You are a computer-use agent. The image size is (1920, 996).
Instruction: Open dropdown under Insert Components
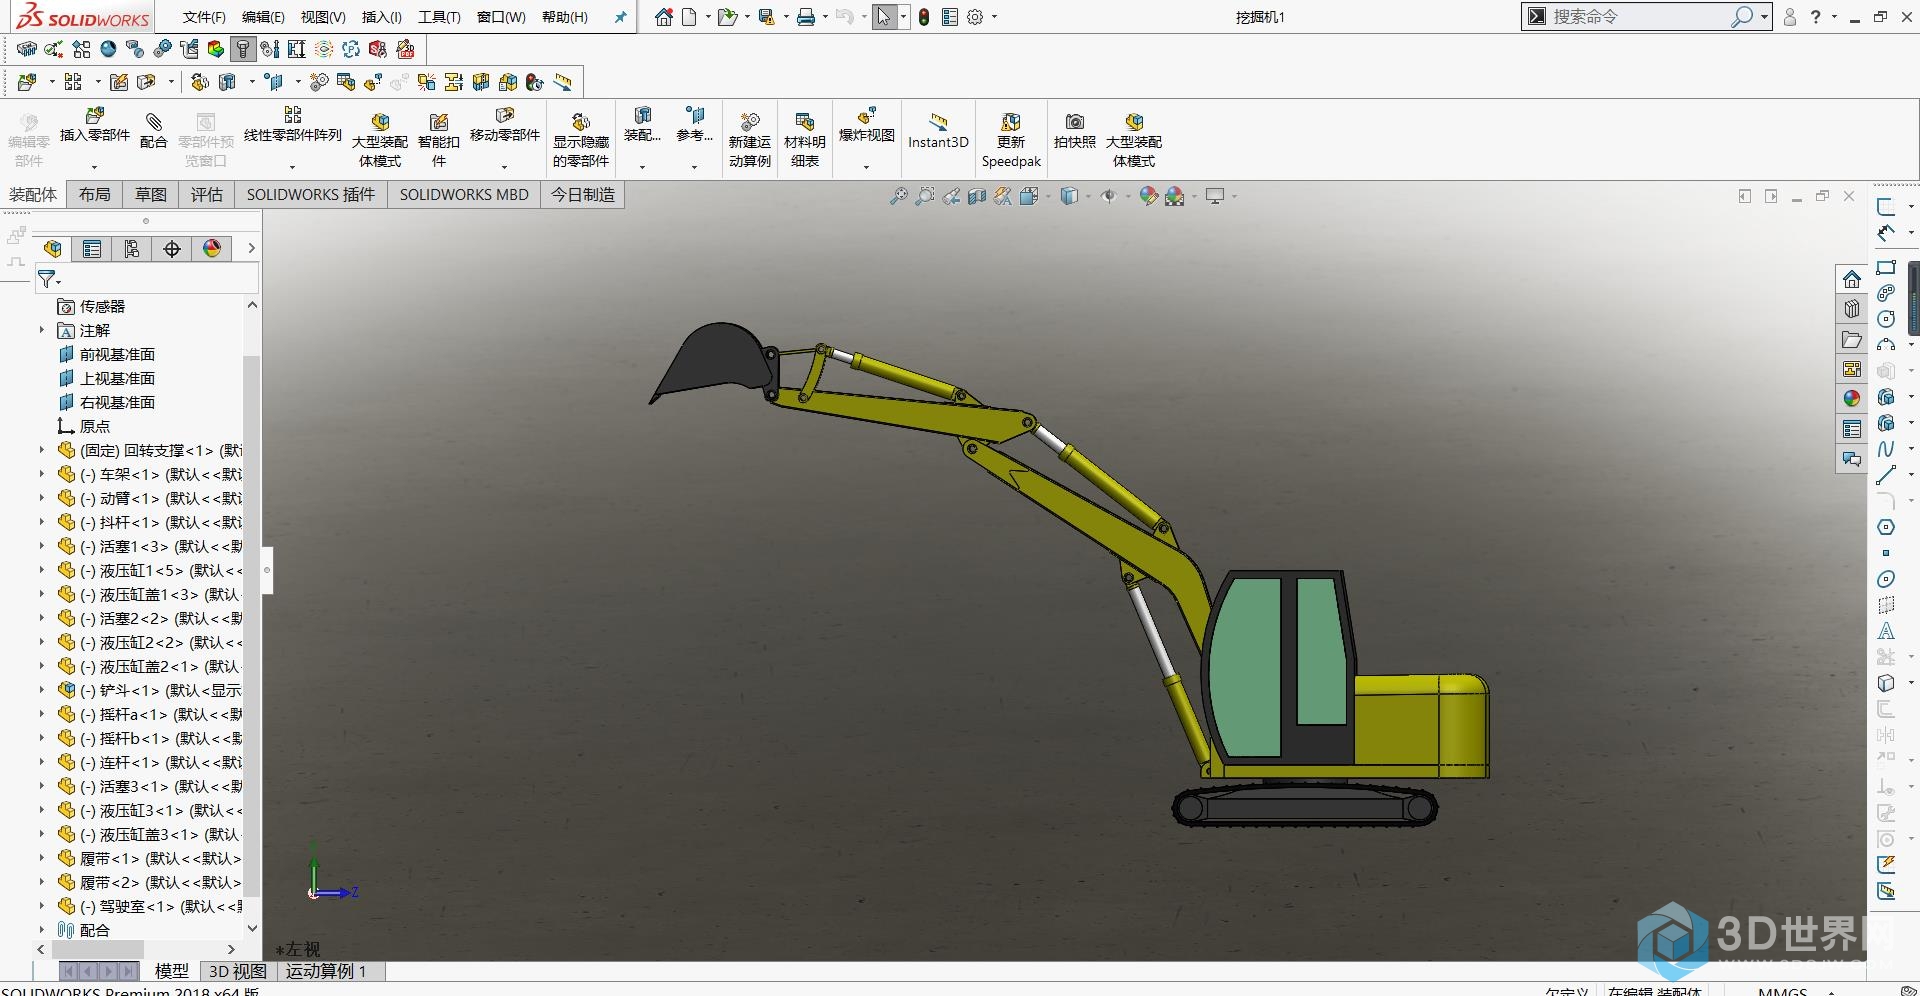95,166
